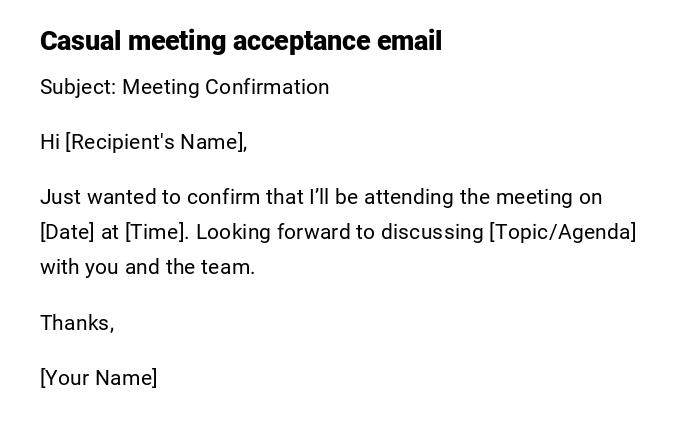Click the "Thanks," sign-off line
This screenshot has height=440, width=700.
(77, 323)
